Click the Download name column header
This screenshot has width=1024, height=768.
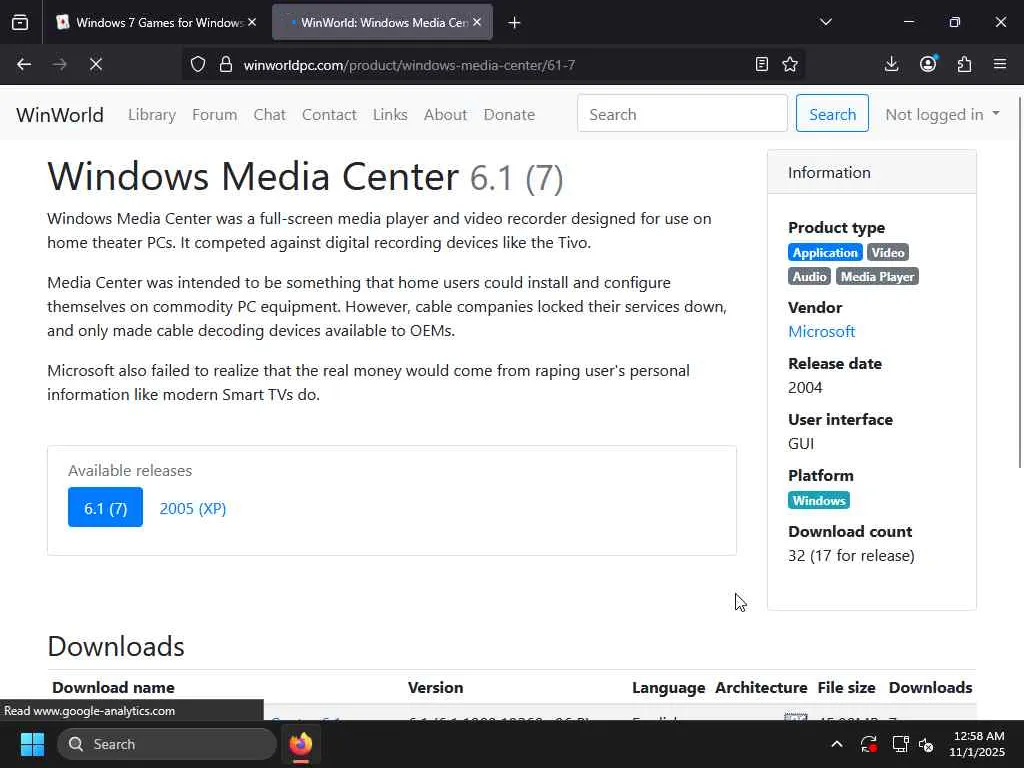coord(114,688)
